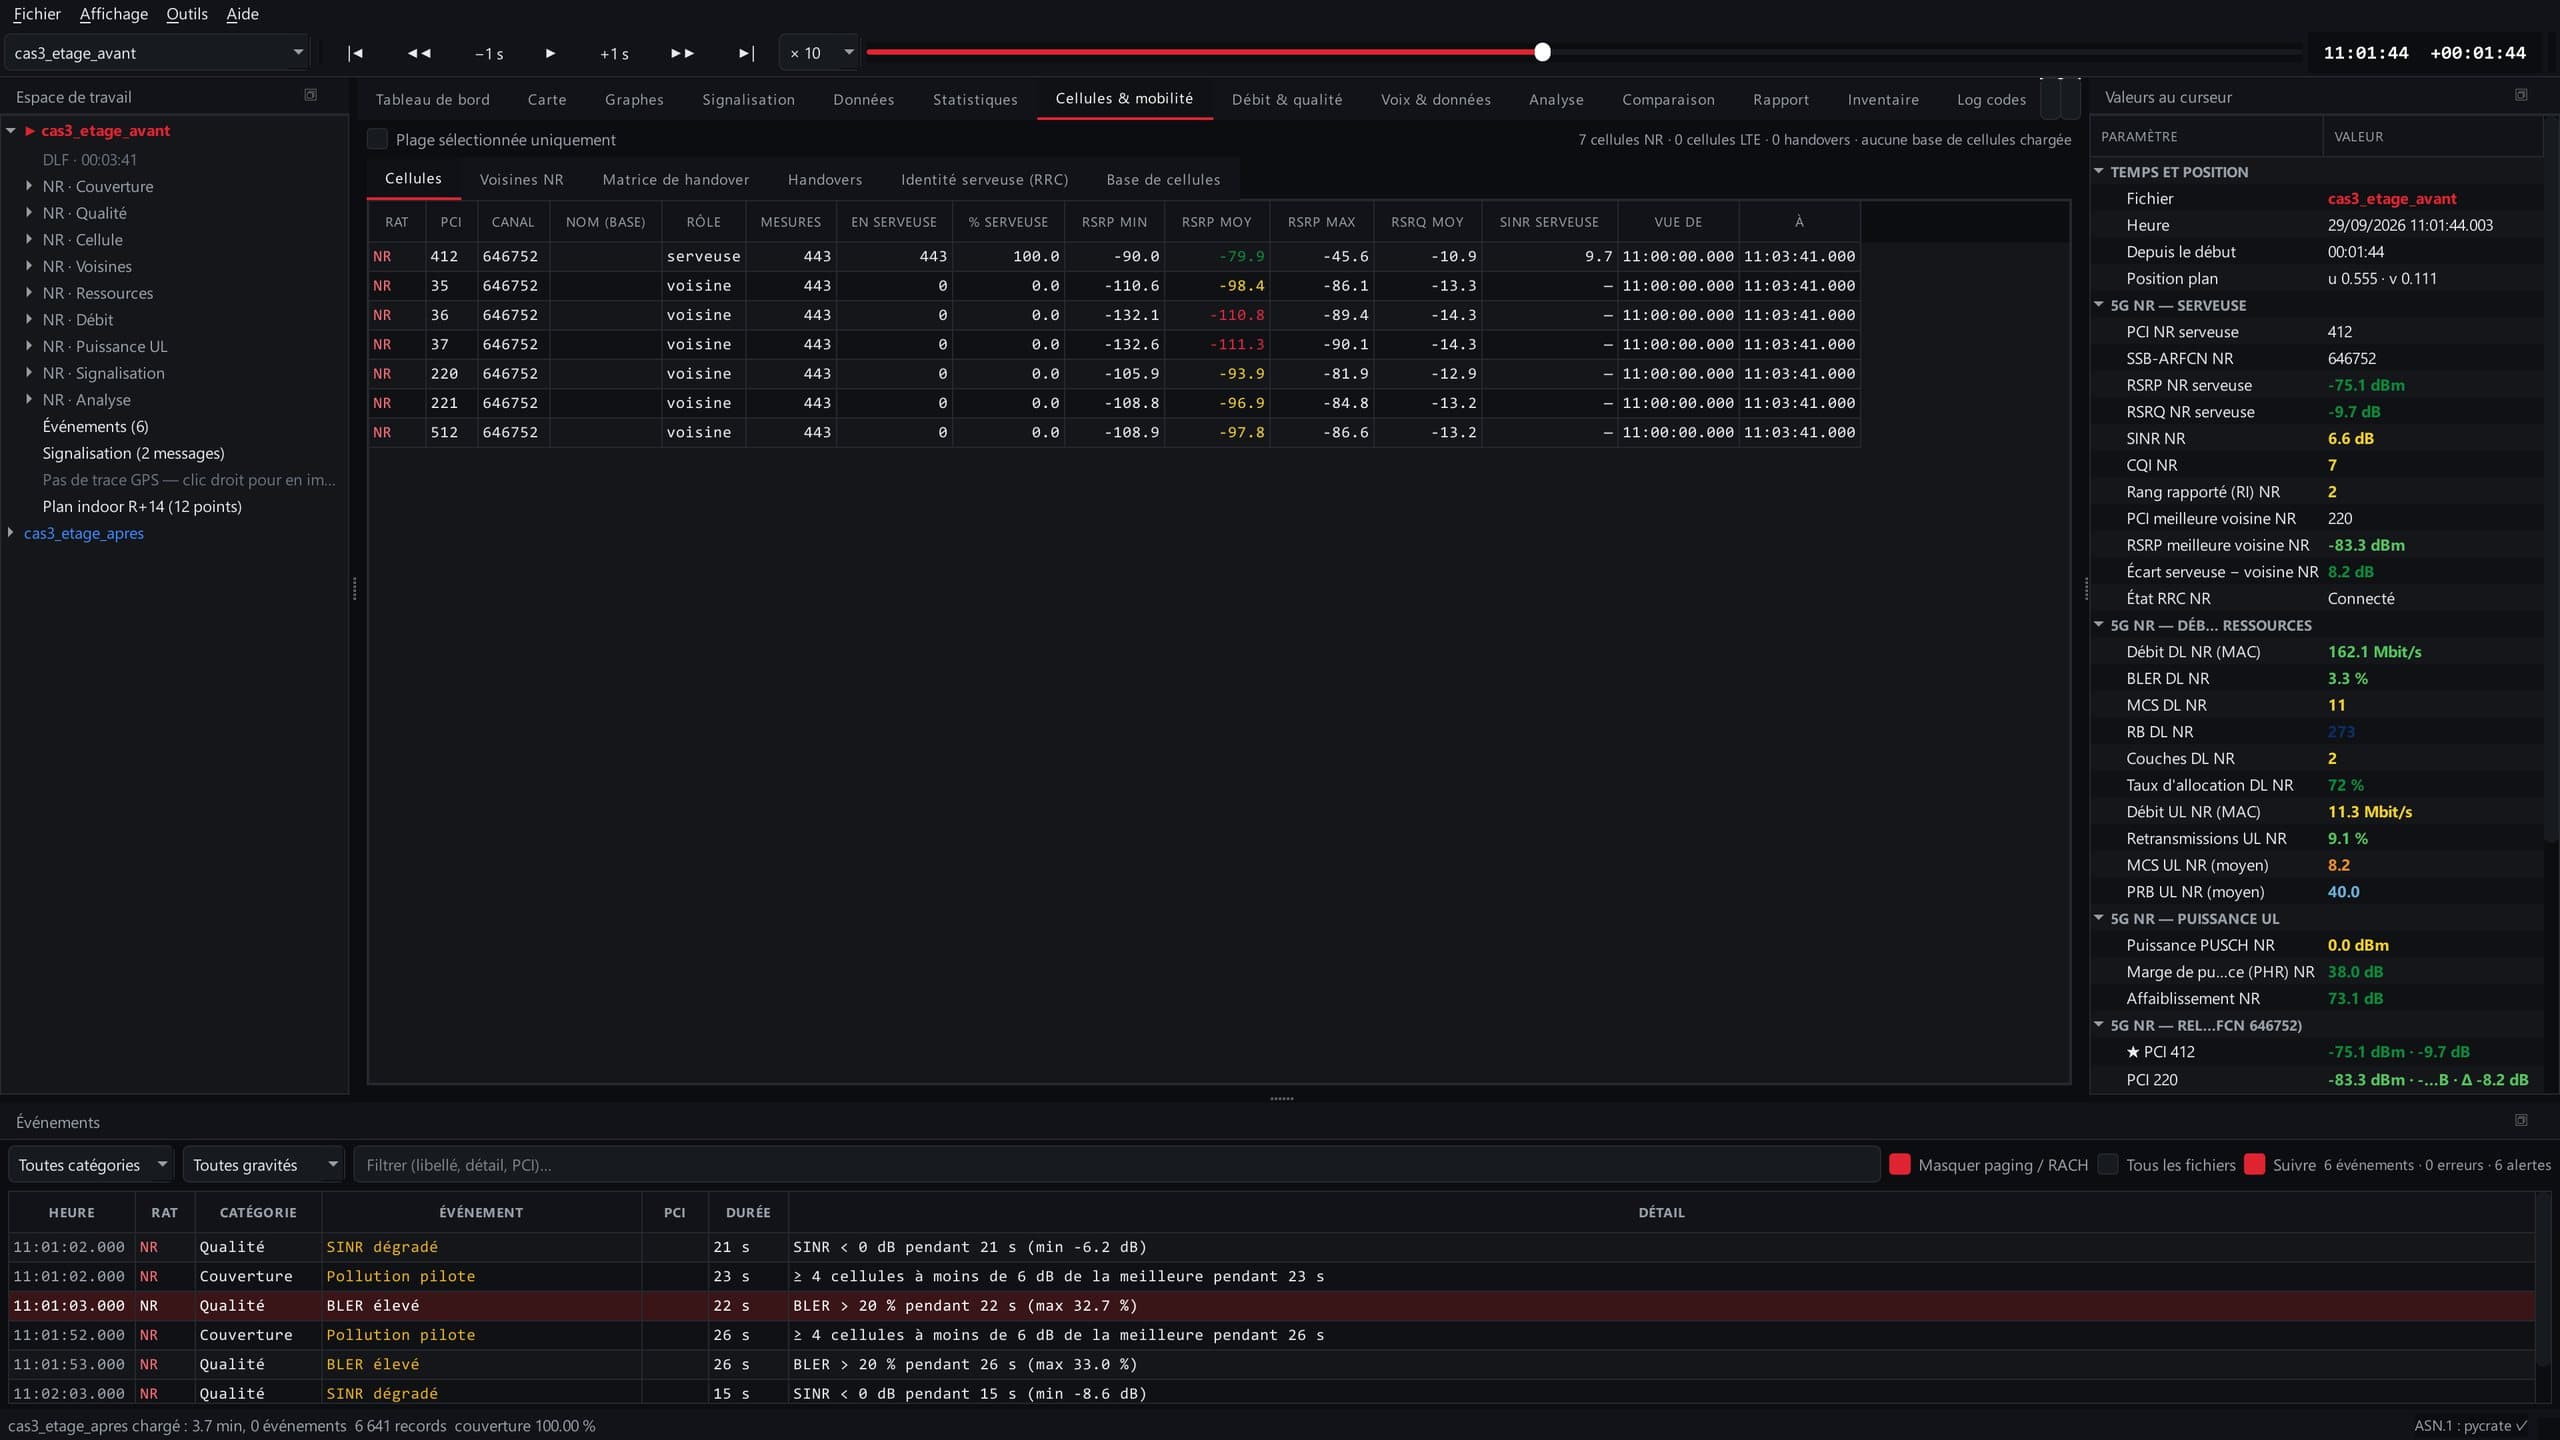Open Plan indoor R+14 (12 points)
2560x1440 pixels.
(x=142, y=506)
